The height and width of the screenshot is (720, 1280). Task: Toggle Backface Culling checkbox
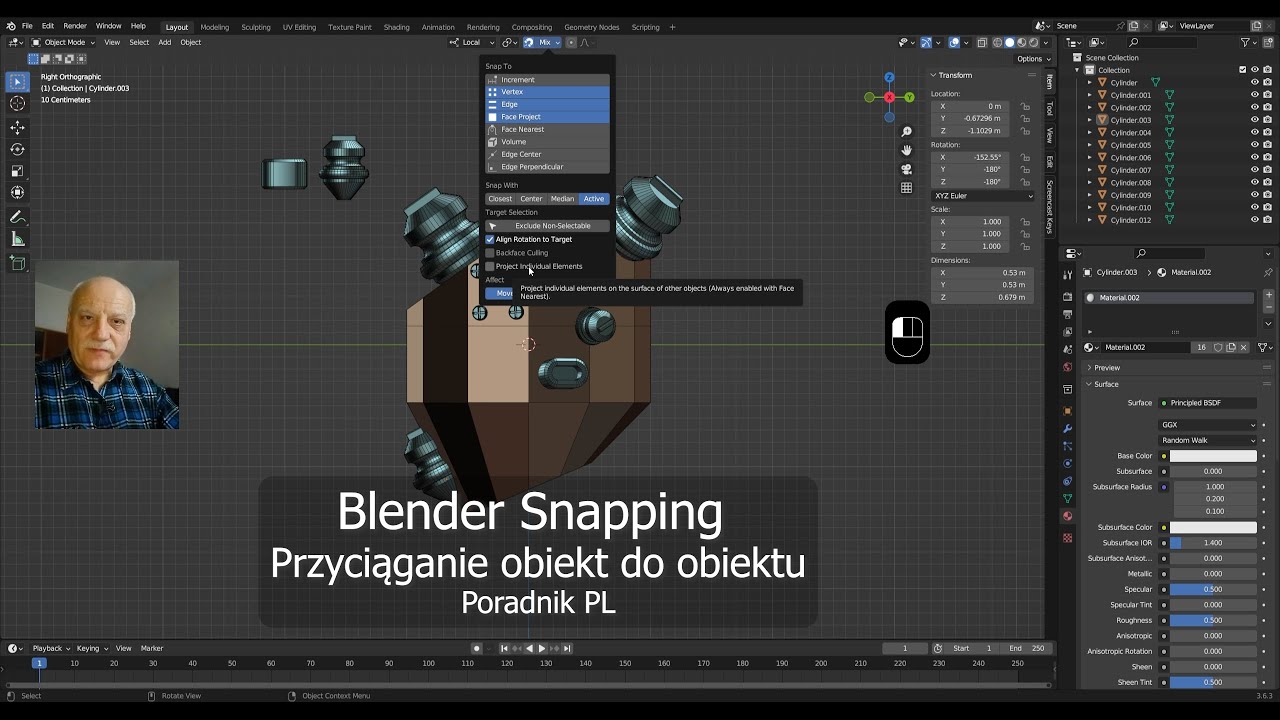point(490,253)
